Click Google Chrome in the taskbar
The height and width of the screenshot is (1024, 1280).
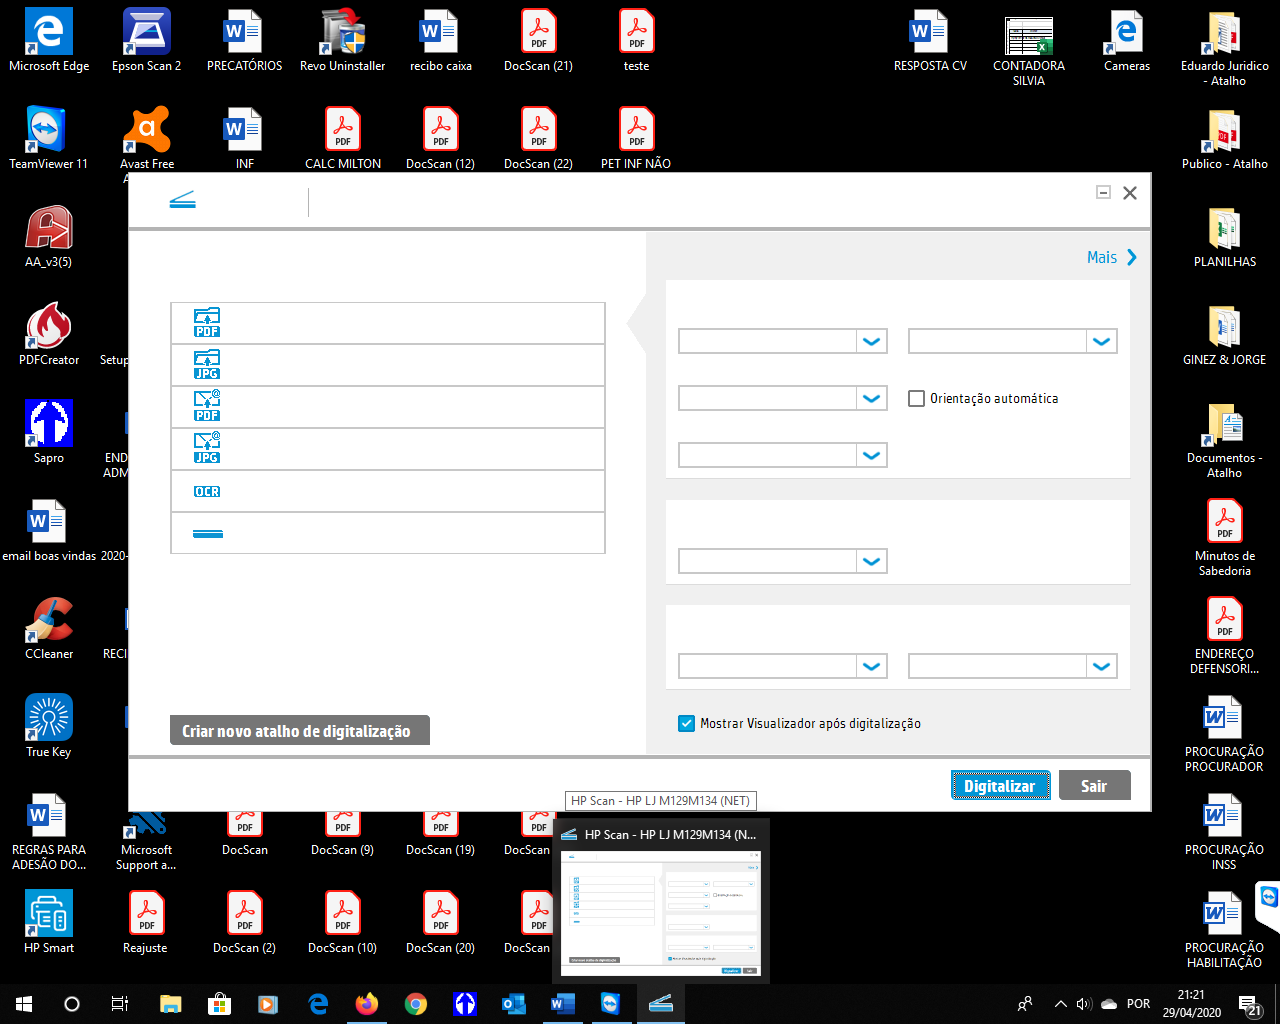click(x=416, y=1003)
